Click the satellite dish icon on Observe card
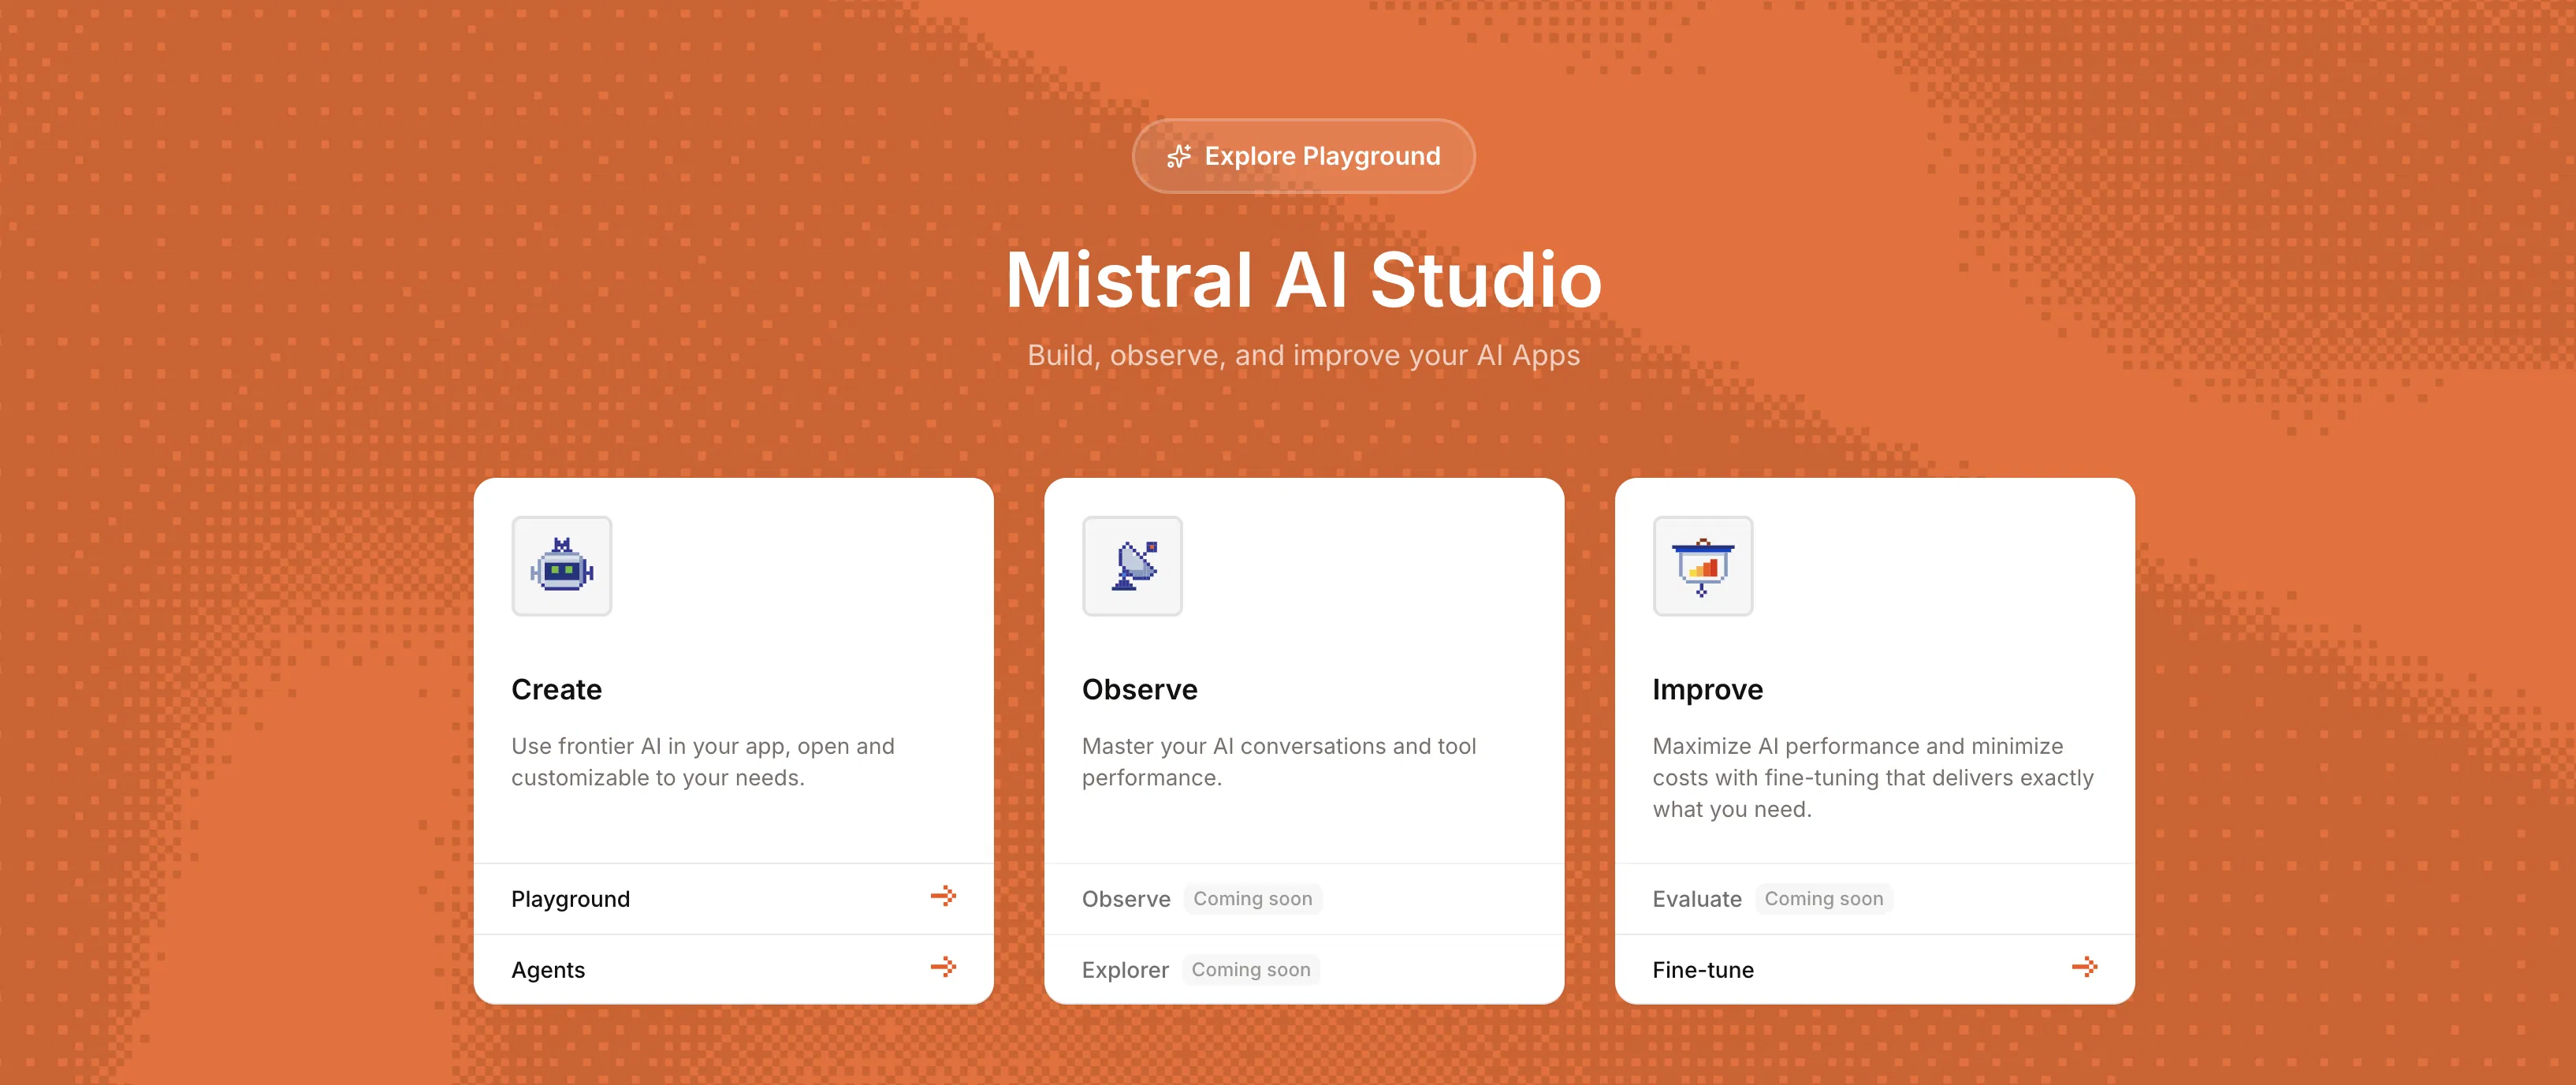 (x=1132, y=567)
